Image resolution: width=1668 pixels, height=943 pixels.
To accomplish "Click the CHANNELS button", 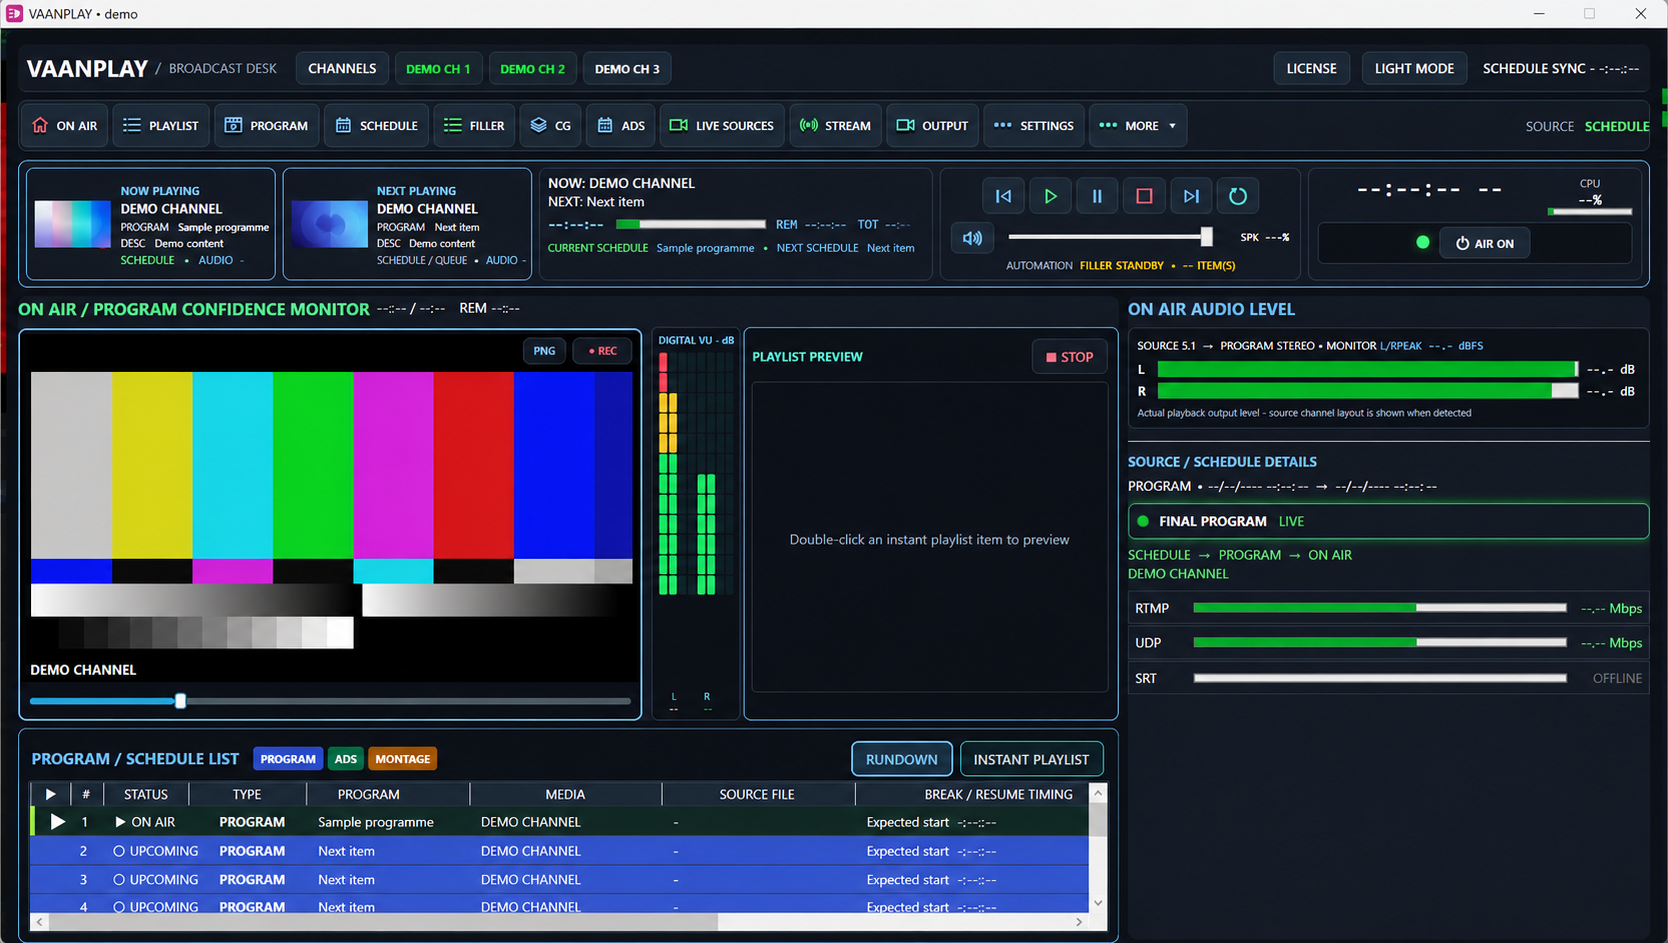I will coord(342,69).
